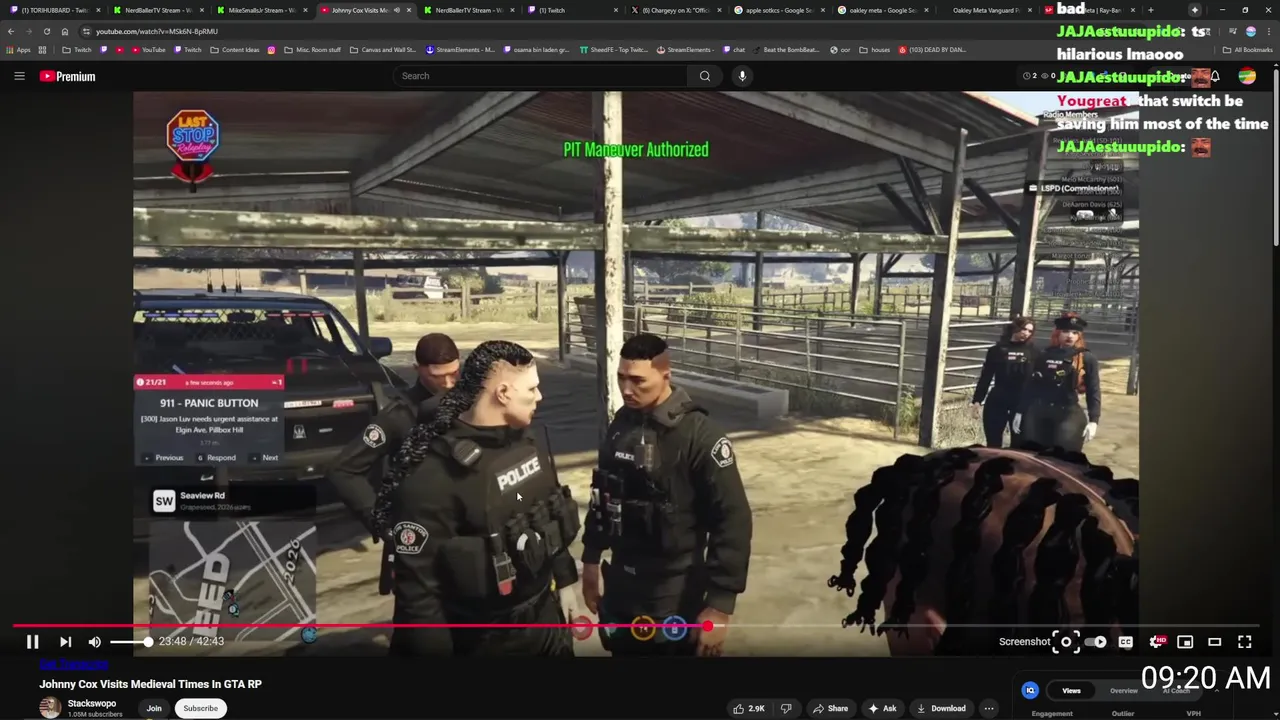Viewport: 1280px width, 720px height.
Task: Switch to the MikeSmallsJr Stream tab
Action: tap(262, 10)
